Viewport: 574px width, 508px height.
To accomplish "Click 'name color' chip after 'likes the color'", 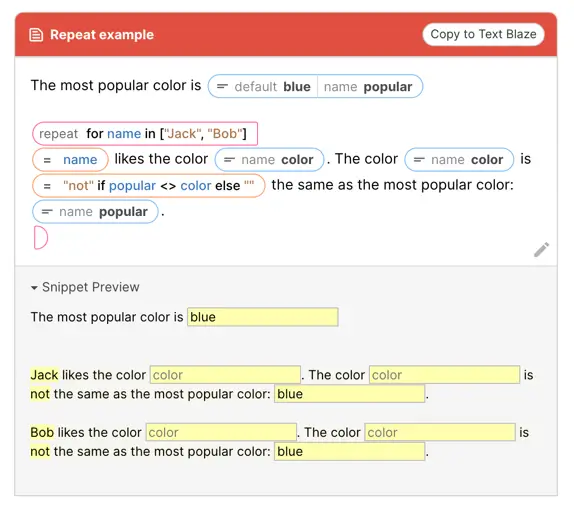I will pyautogui.click(x=269, y=160).
